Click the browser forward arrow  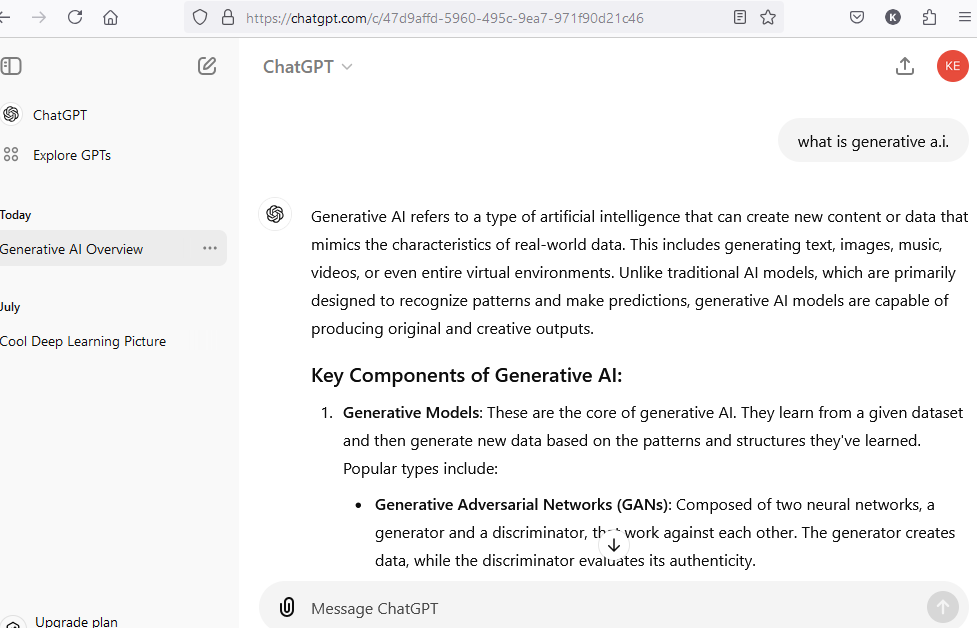[x=39, y=17]
